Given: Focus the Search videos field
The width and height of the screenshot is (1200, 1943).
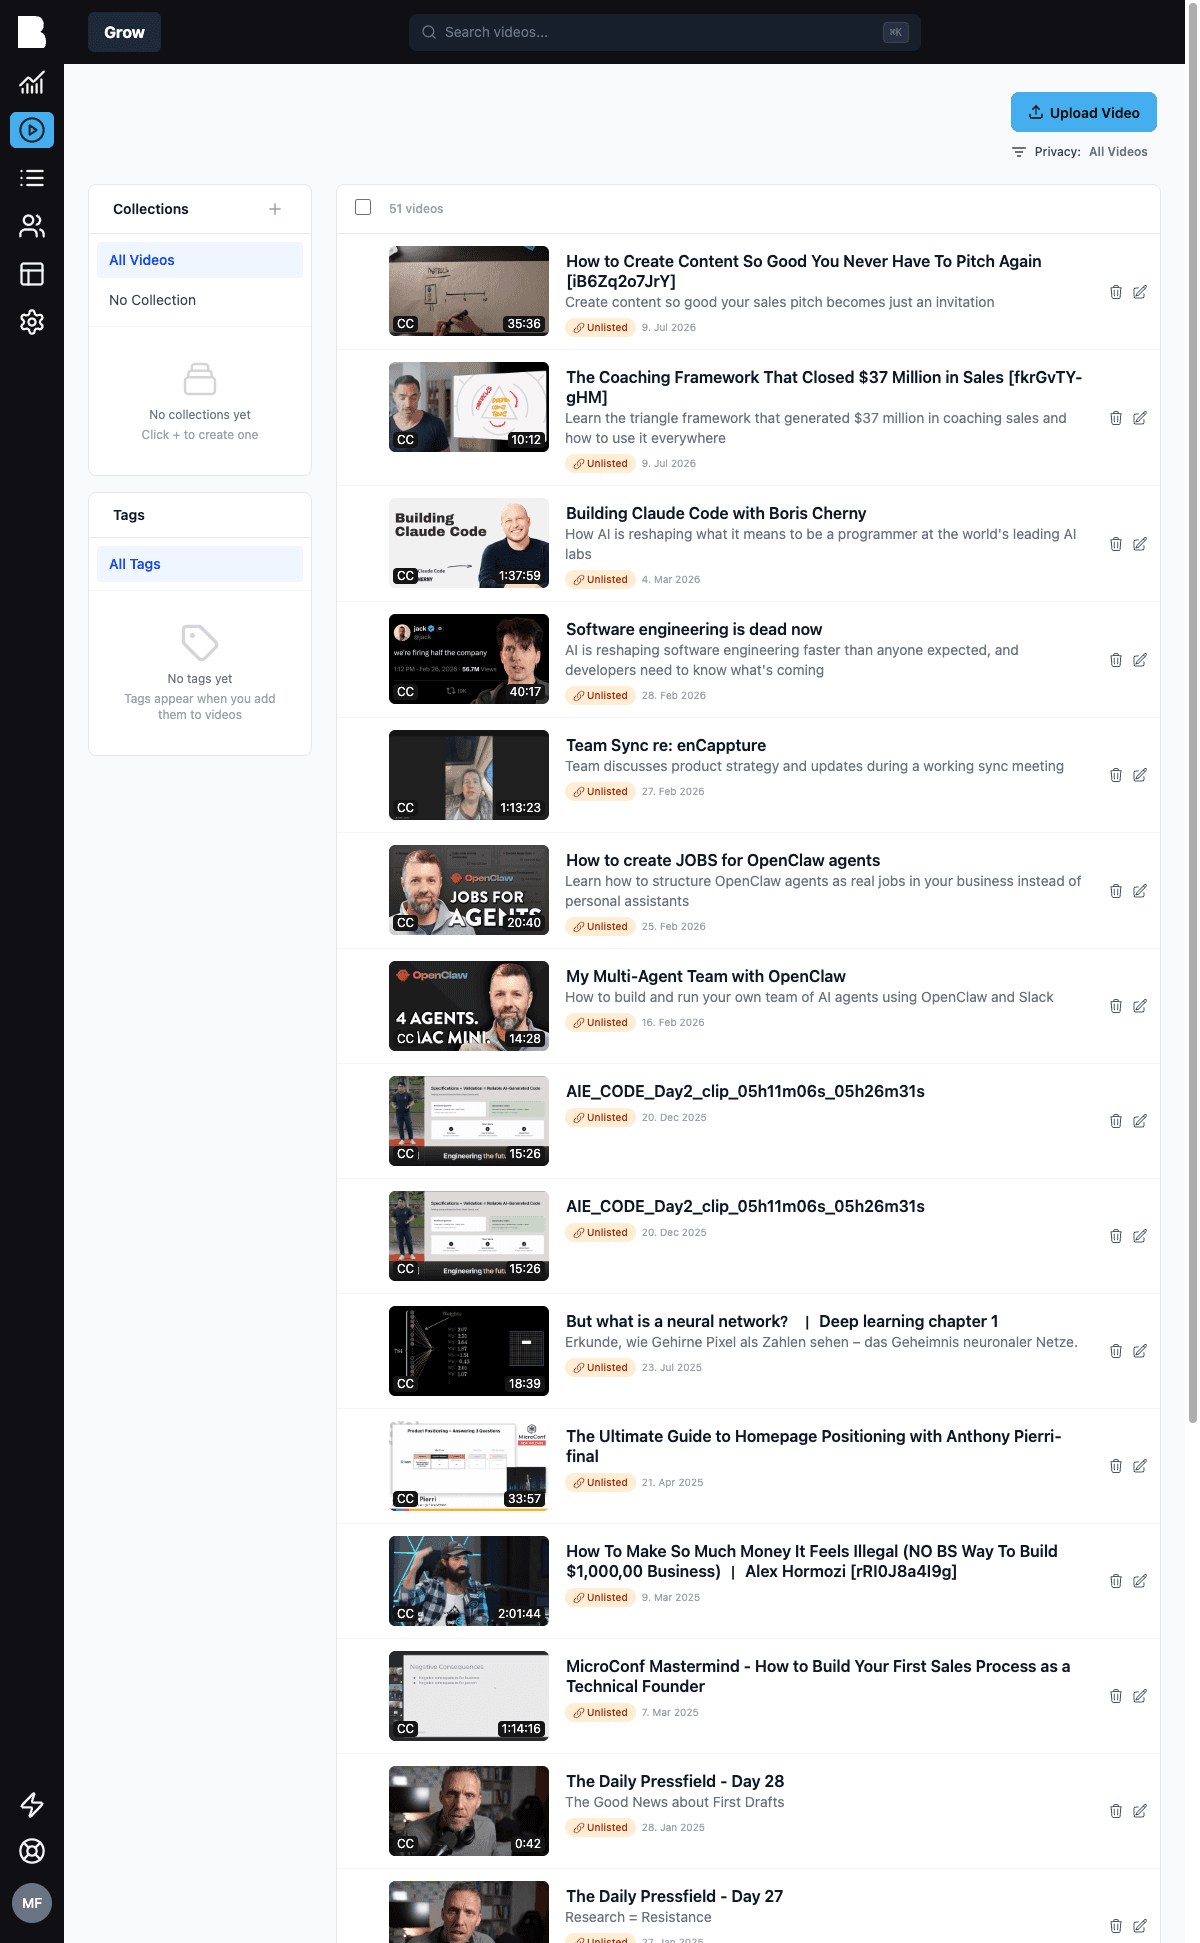Looking at the screenshot, I should click(x=665, y=32).
